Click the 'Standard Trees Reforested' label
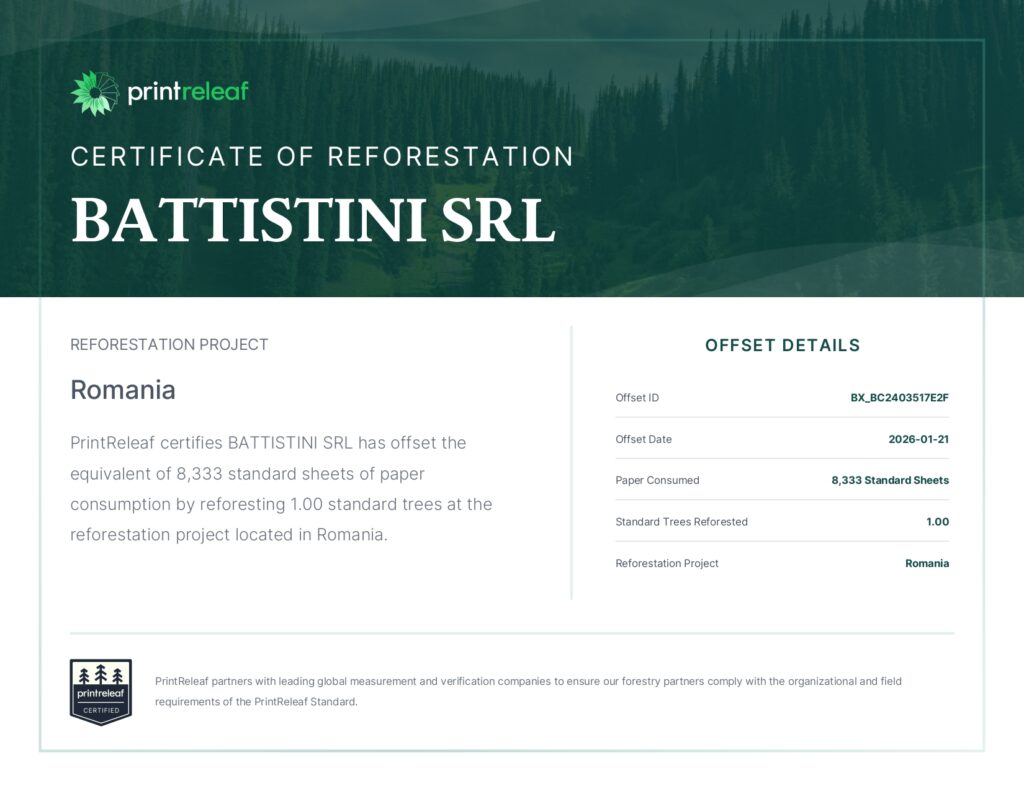Viewport: 1024px width, 791px height. coord(681,522)
